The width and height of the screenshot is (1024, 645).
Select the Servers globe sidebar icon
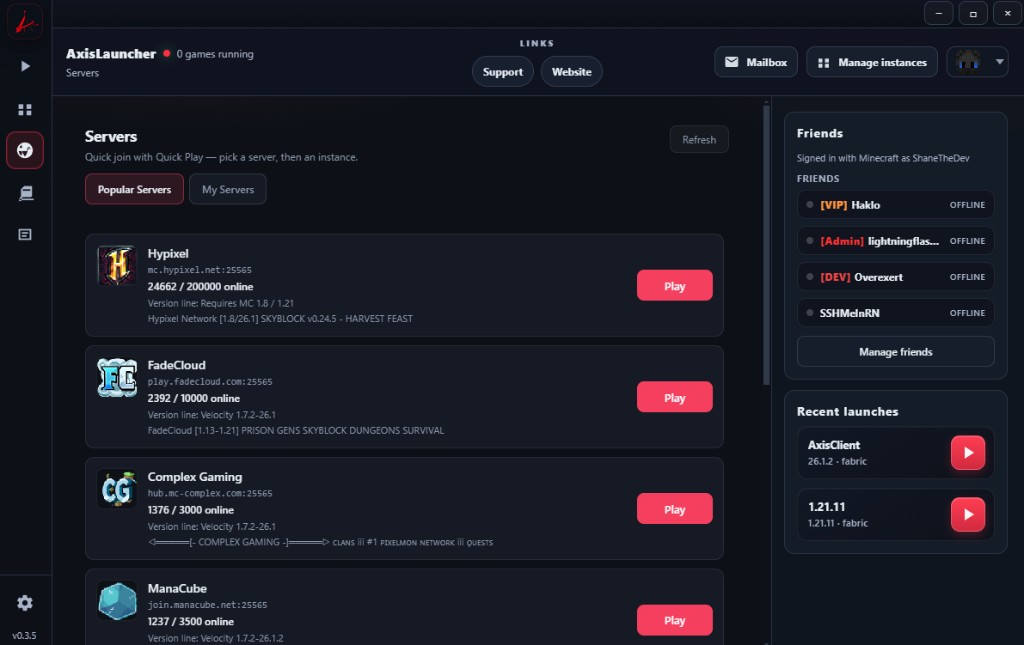(25, 150)
